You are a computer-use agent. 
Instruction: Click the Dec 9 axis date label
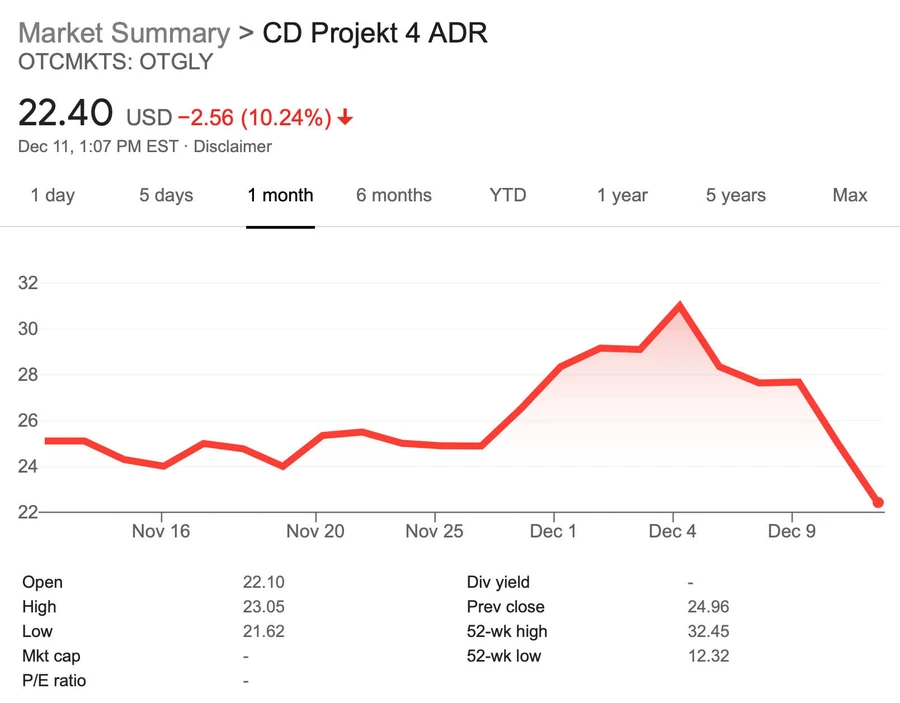click(791, 531)
